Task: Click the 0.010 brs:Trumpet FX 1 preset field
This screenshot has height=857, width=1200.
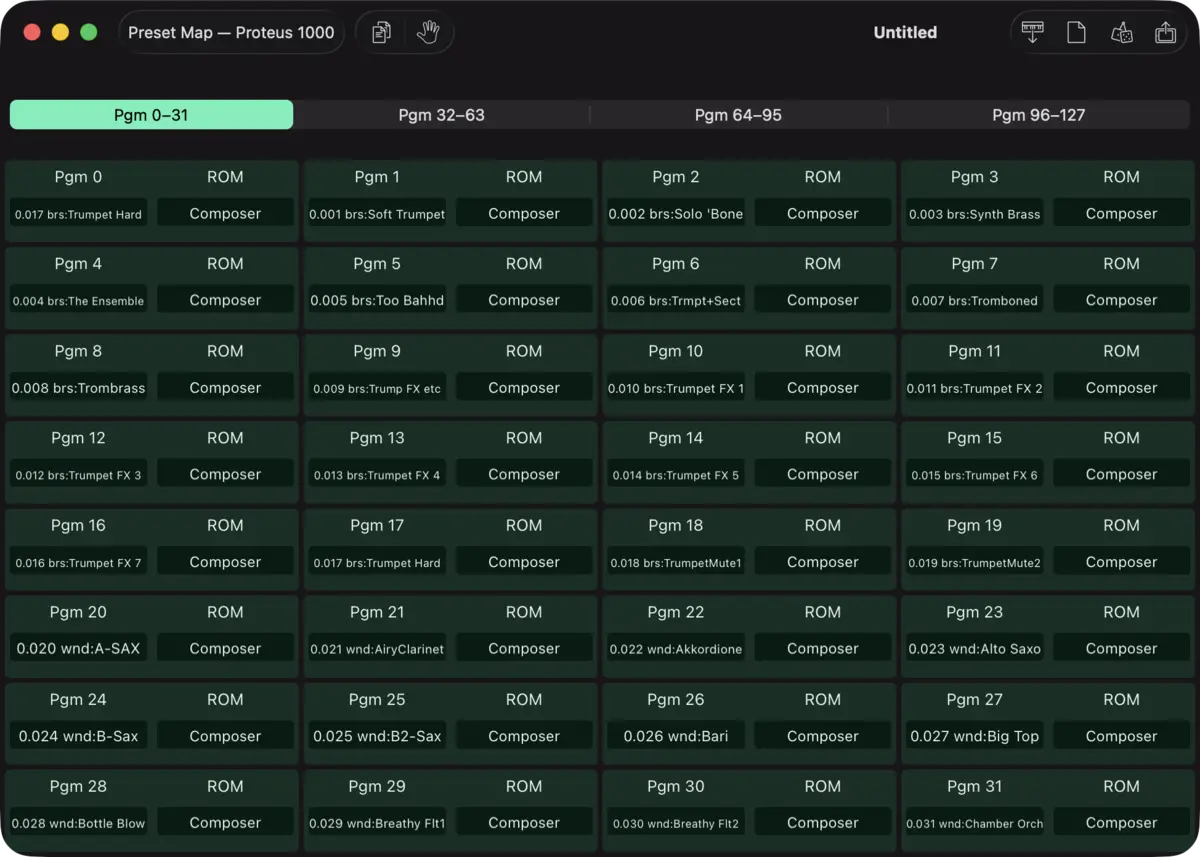Action: pos(676,388)
